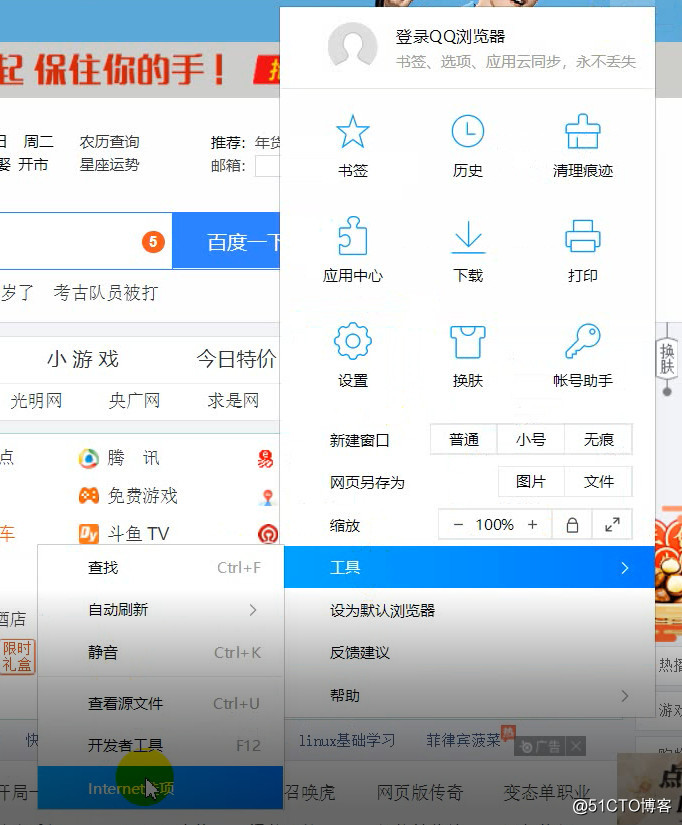Select 开发者工具 menu item

coord(161,746)
